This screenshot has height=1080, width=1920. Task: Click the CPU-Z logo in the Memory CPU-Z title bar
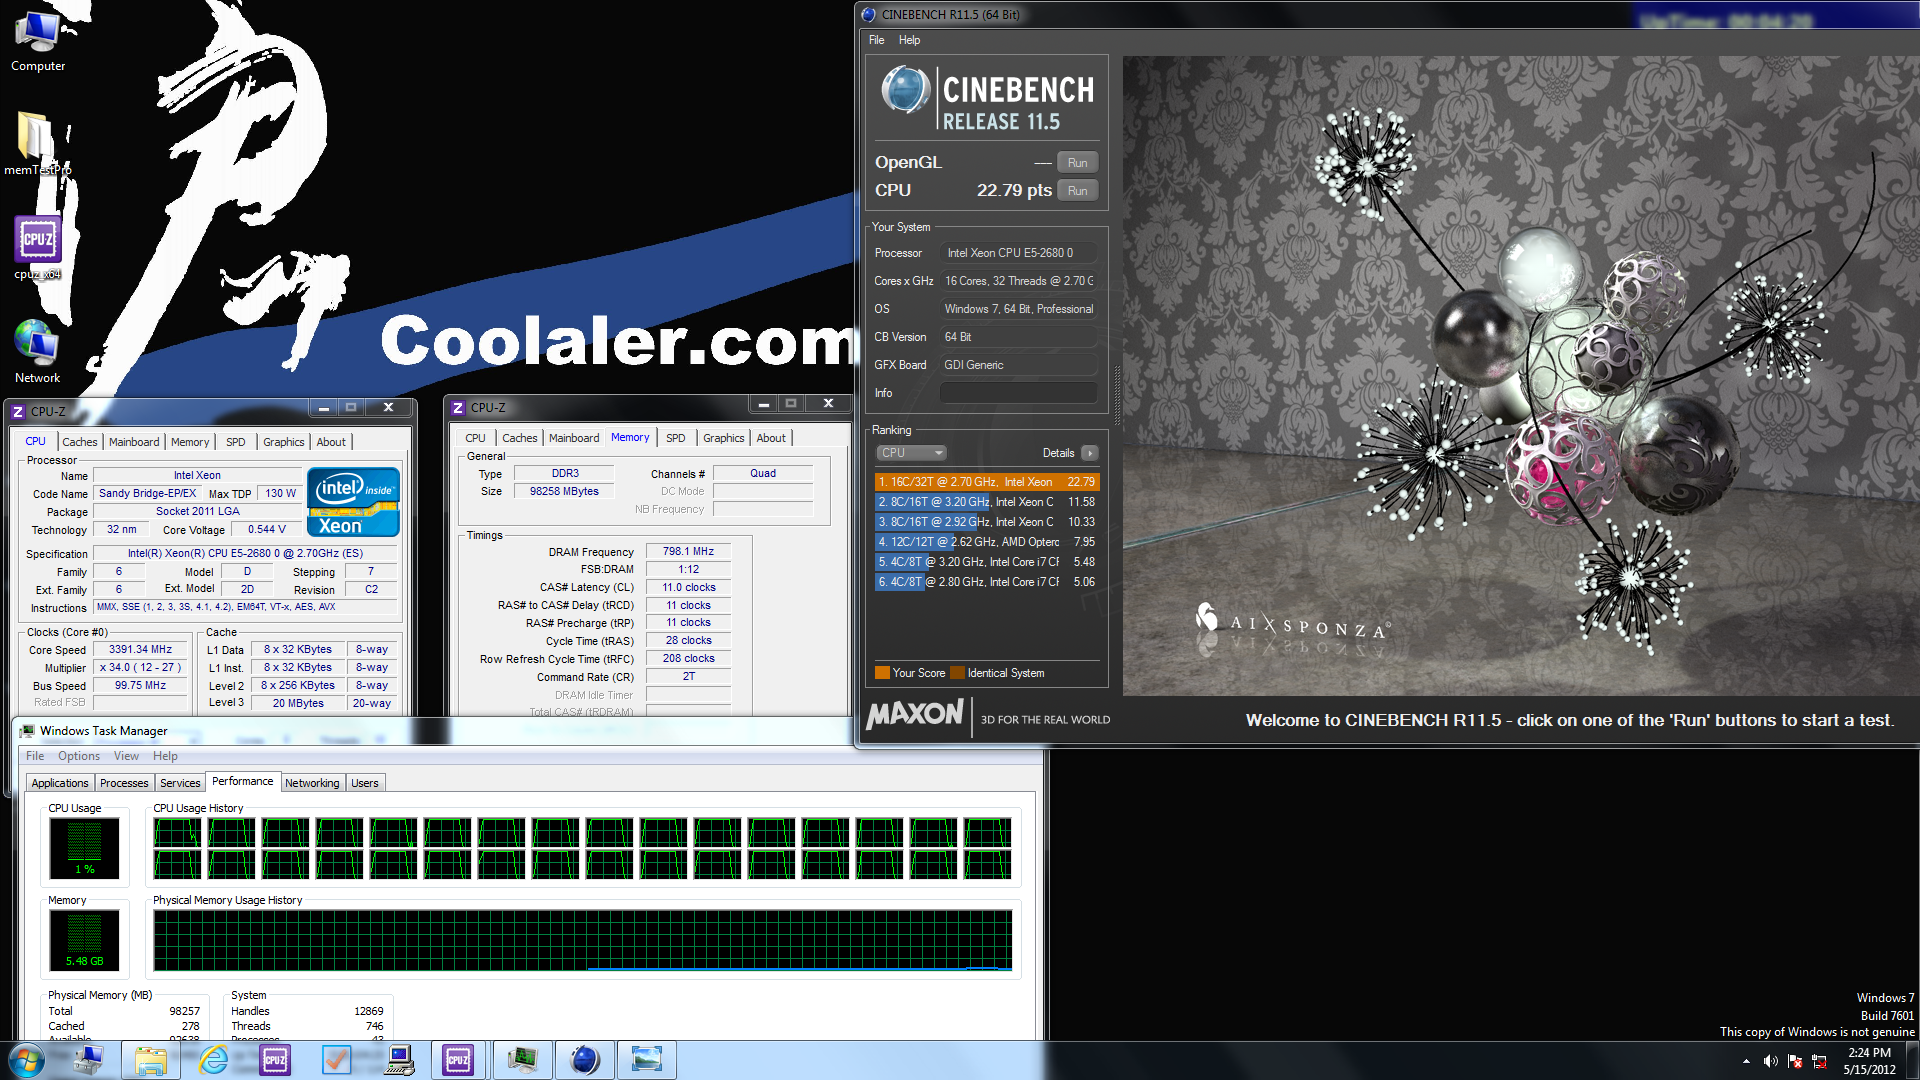[x=458, y=407]
